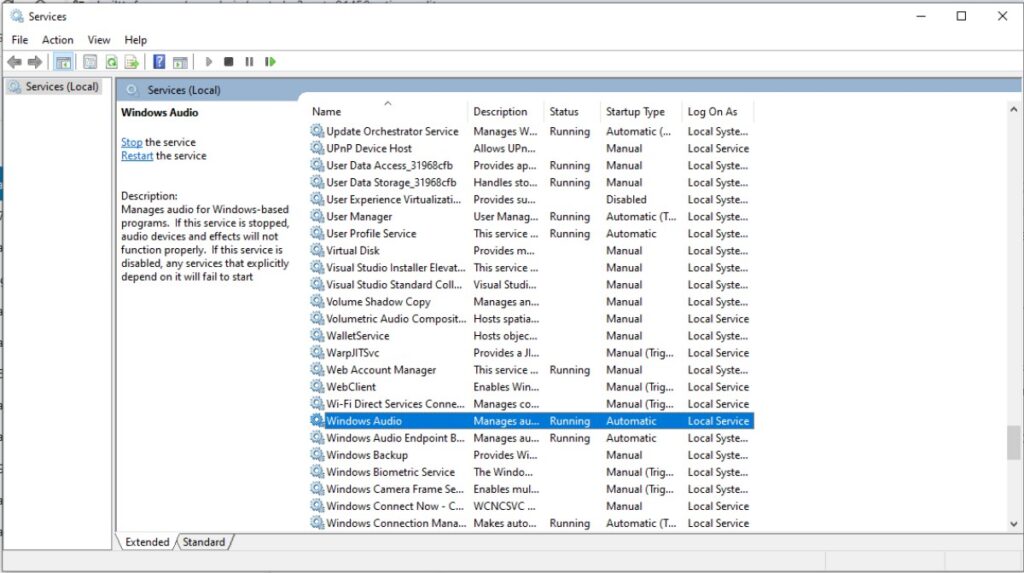
Task: Select Wi-Fi Direct Services Connection row
Action: tap(531, 404)
